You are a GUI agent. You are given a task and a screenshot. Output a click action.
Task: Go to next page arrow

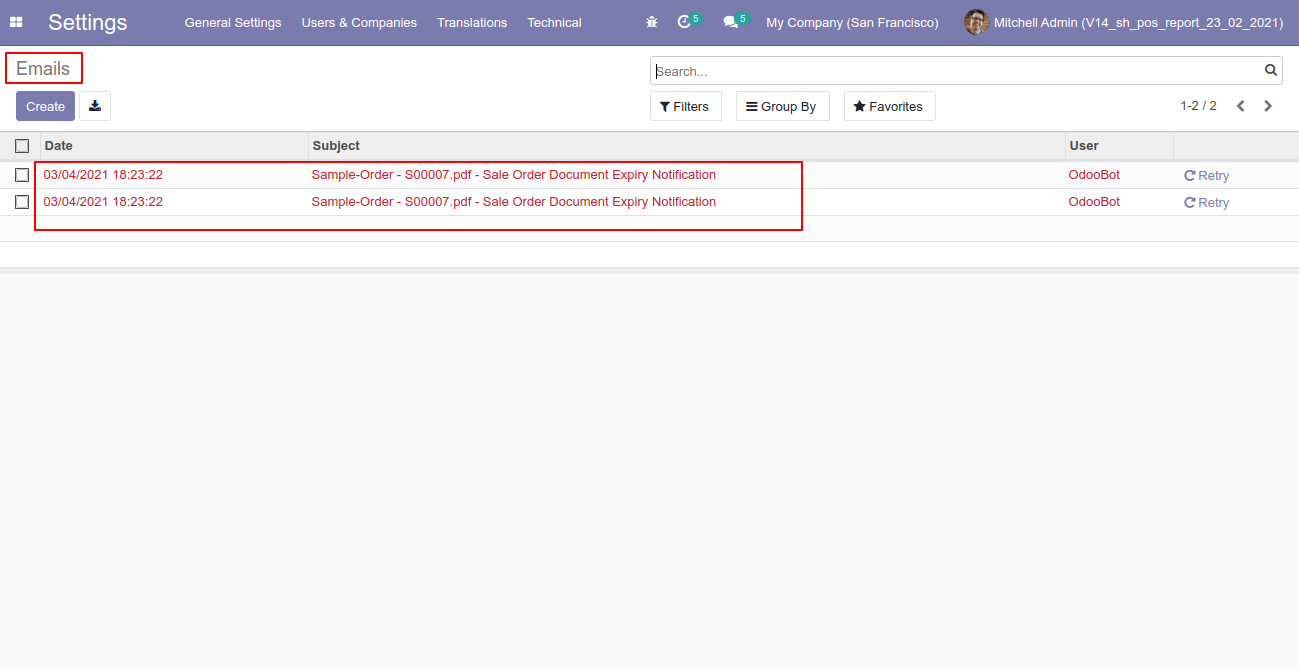pos(1268,106)
